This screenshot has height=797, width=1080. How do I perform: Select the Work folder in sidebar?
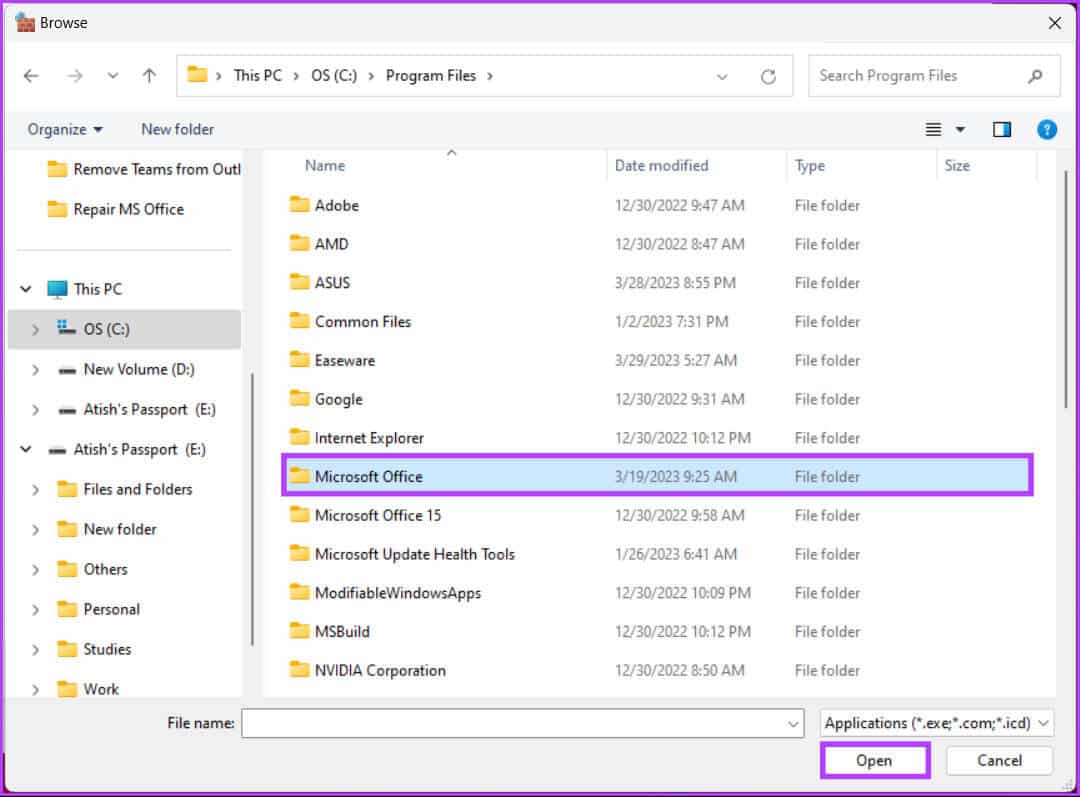click(87, 689)
